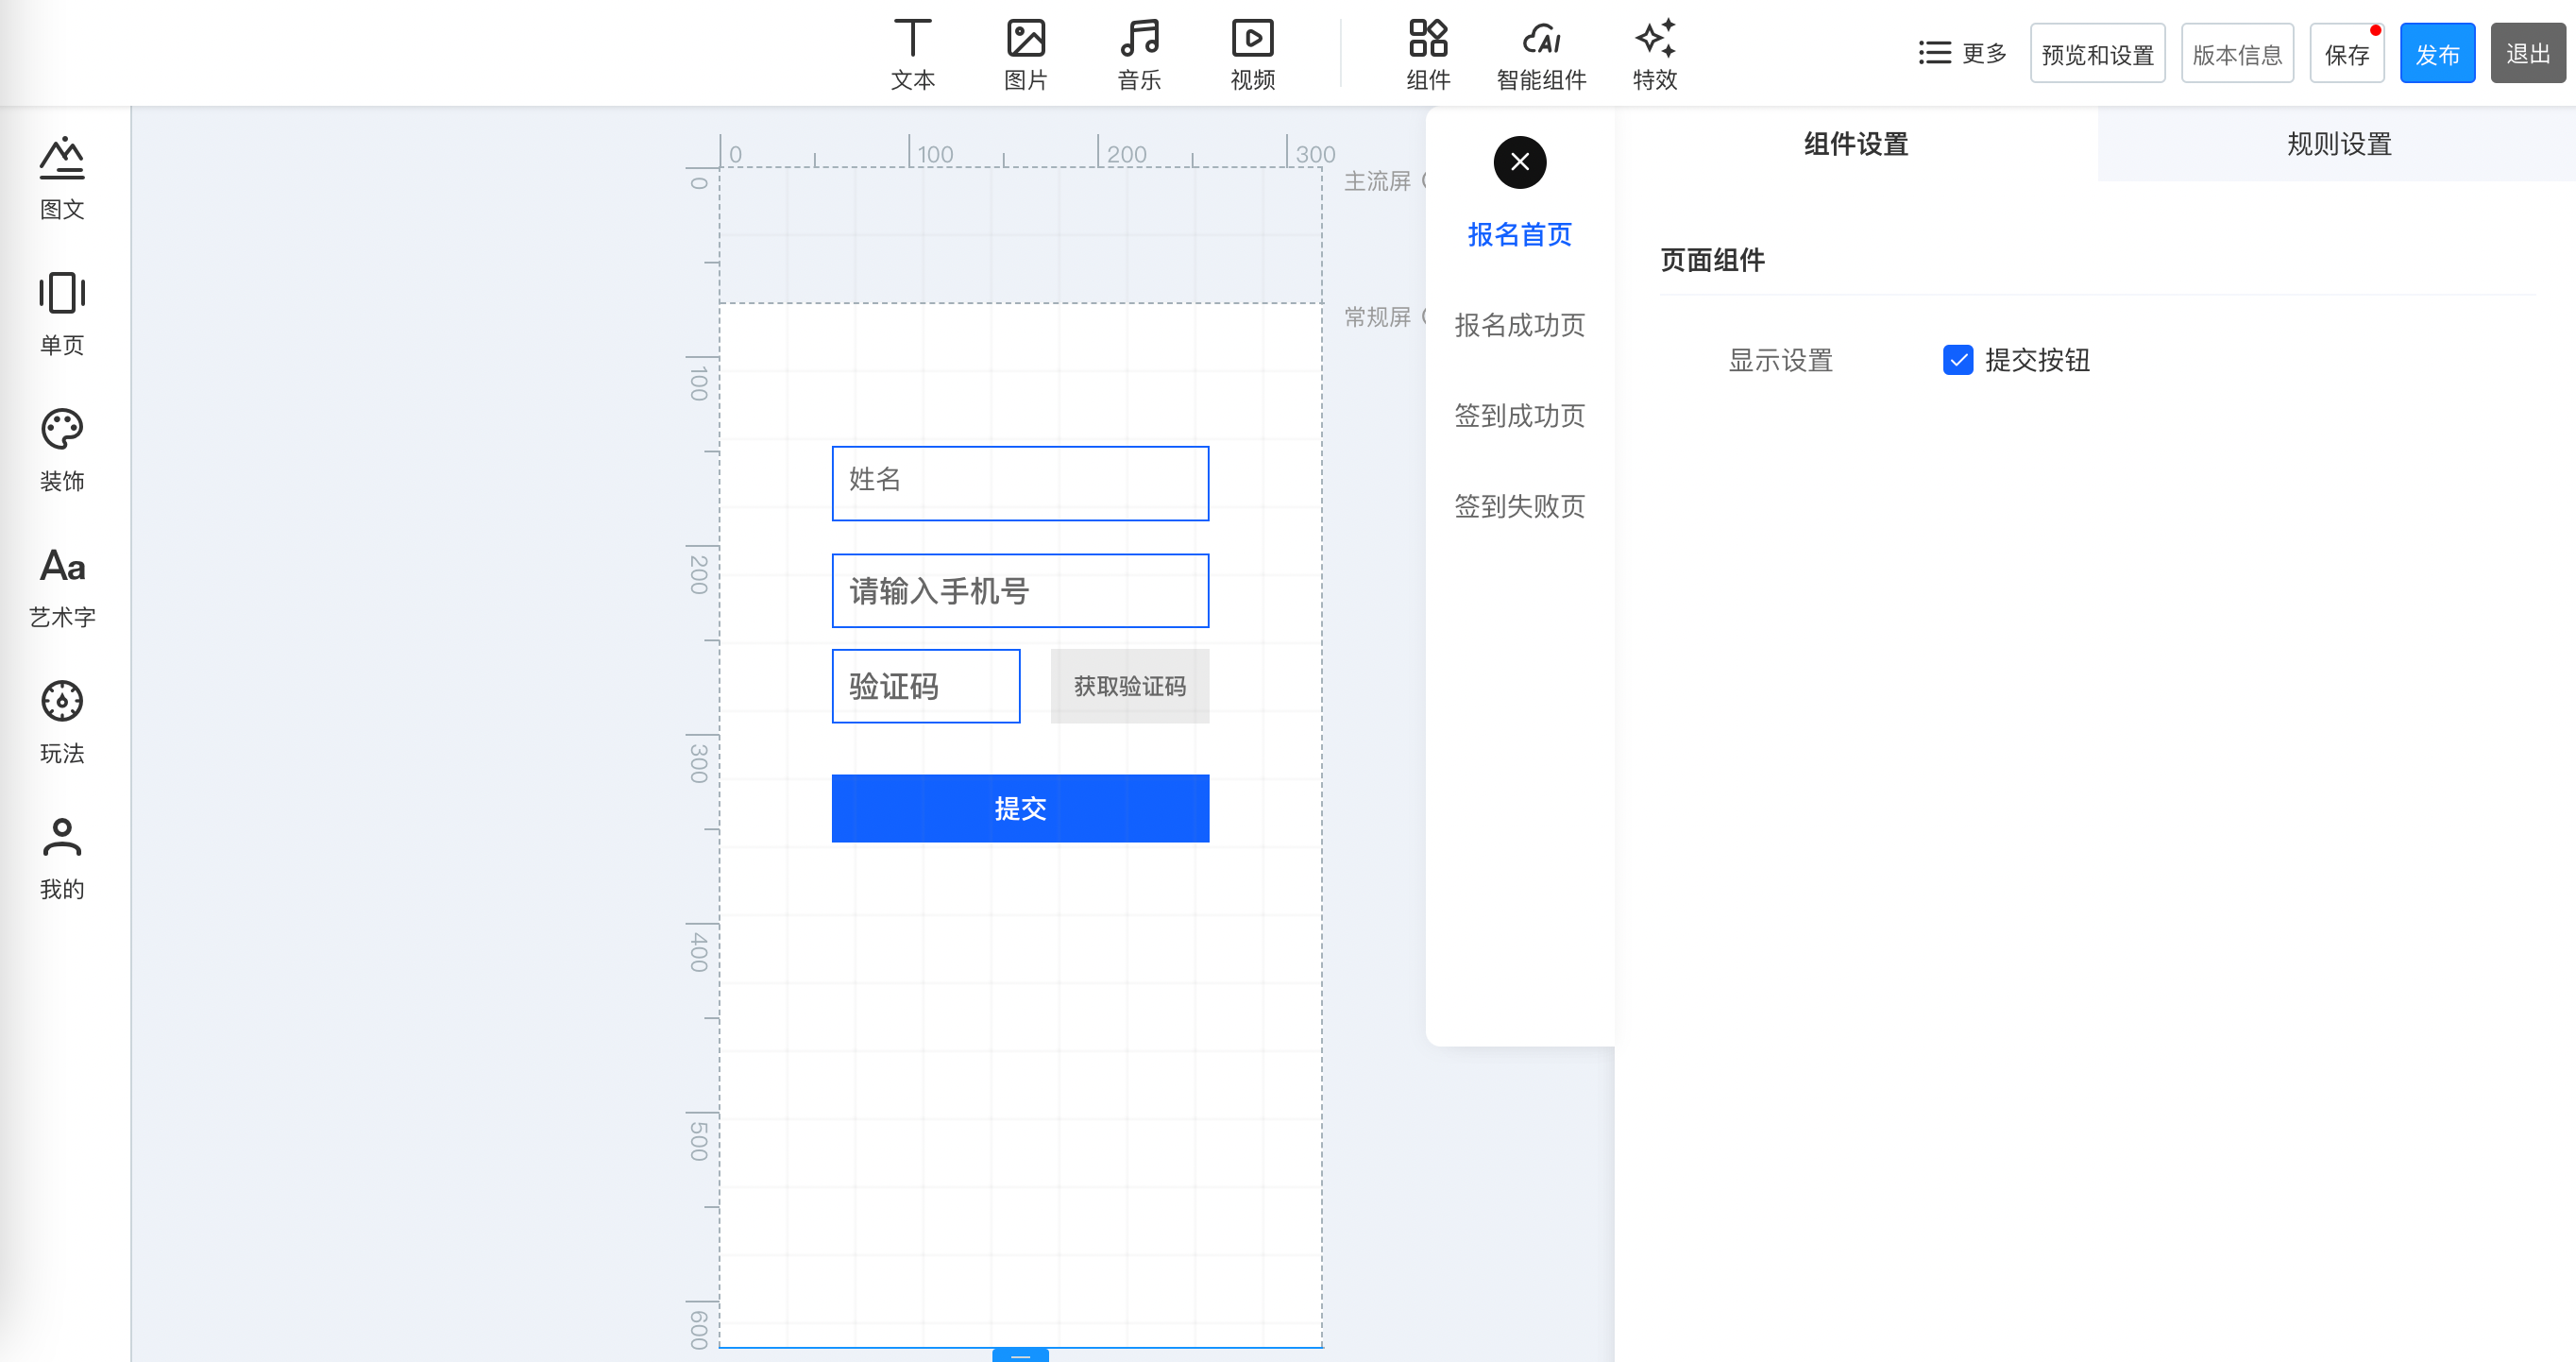This screenshot has width=2576, height=1362.
Task: Open the 图文 sidebar panel
Action: coord(62,178)
